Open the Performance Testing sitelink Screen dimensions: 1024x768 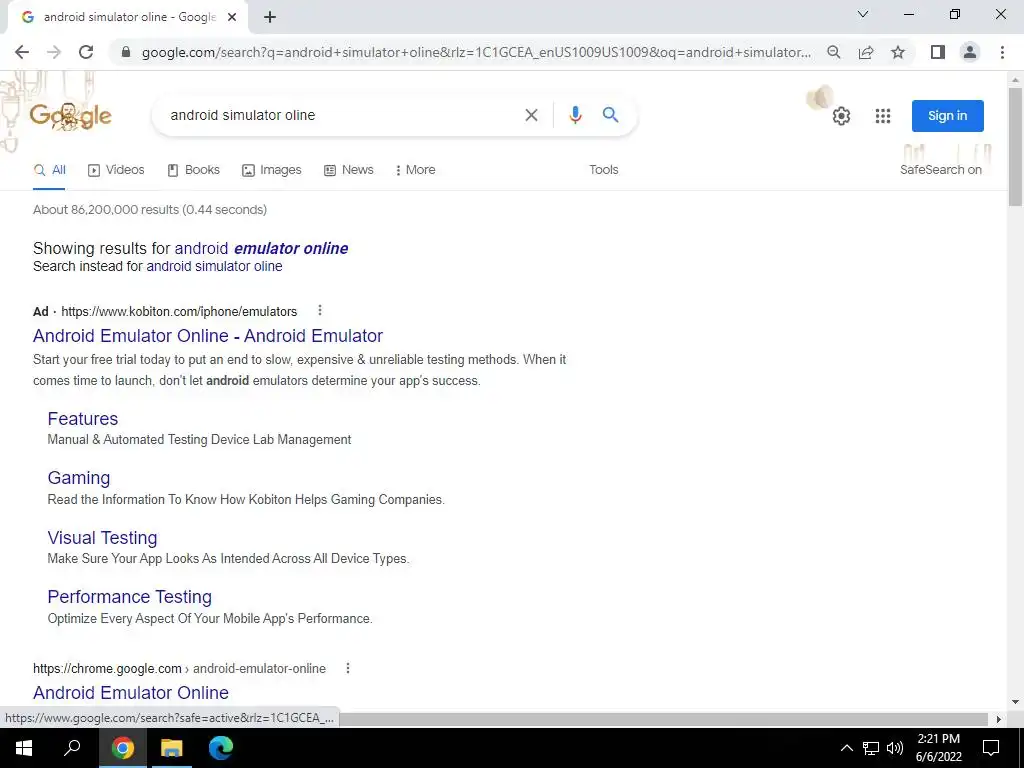[x=129, y=597]
